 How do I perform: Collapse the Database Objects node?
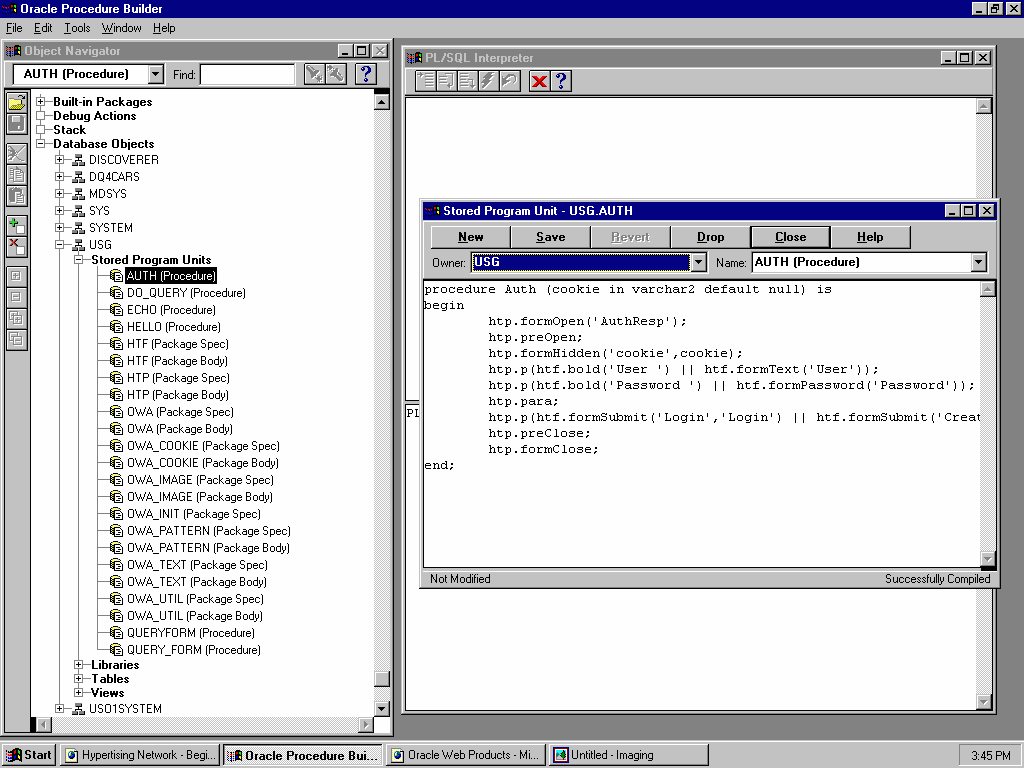[40, 144]
